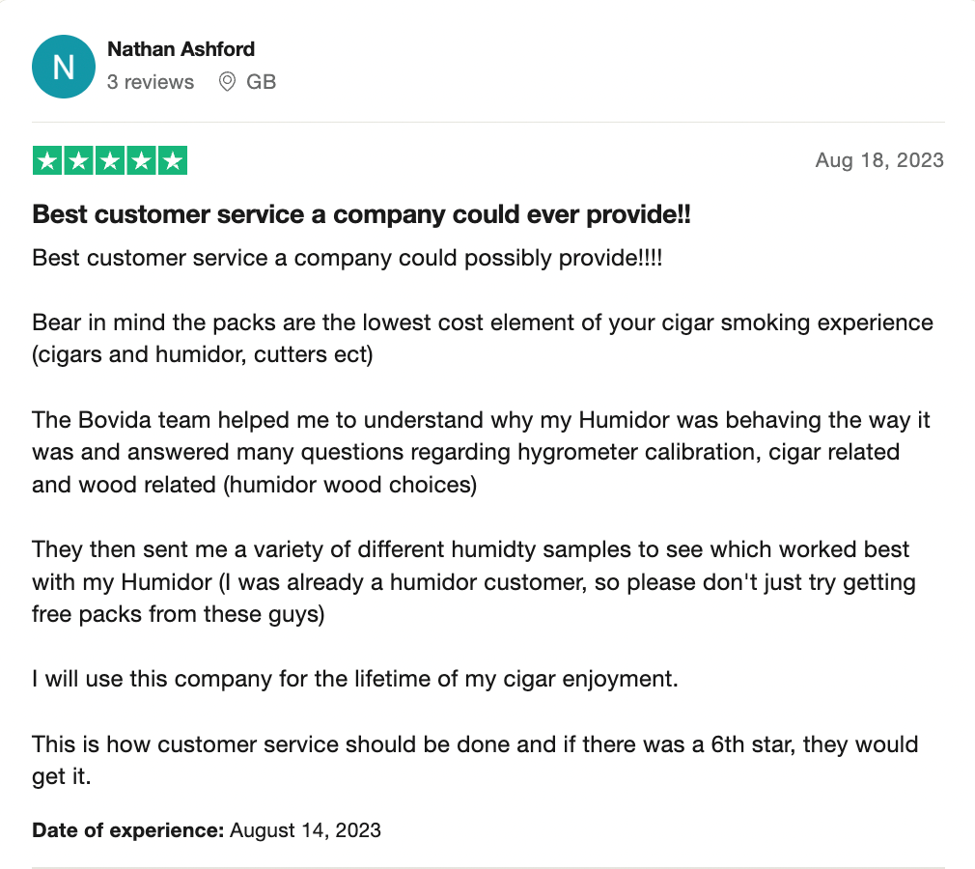Open Nathan Ashford's profile name link
975x869 pixels.
181,49
